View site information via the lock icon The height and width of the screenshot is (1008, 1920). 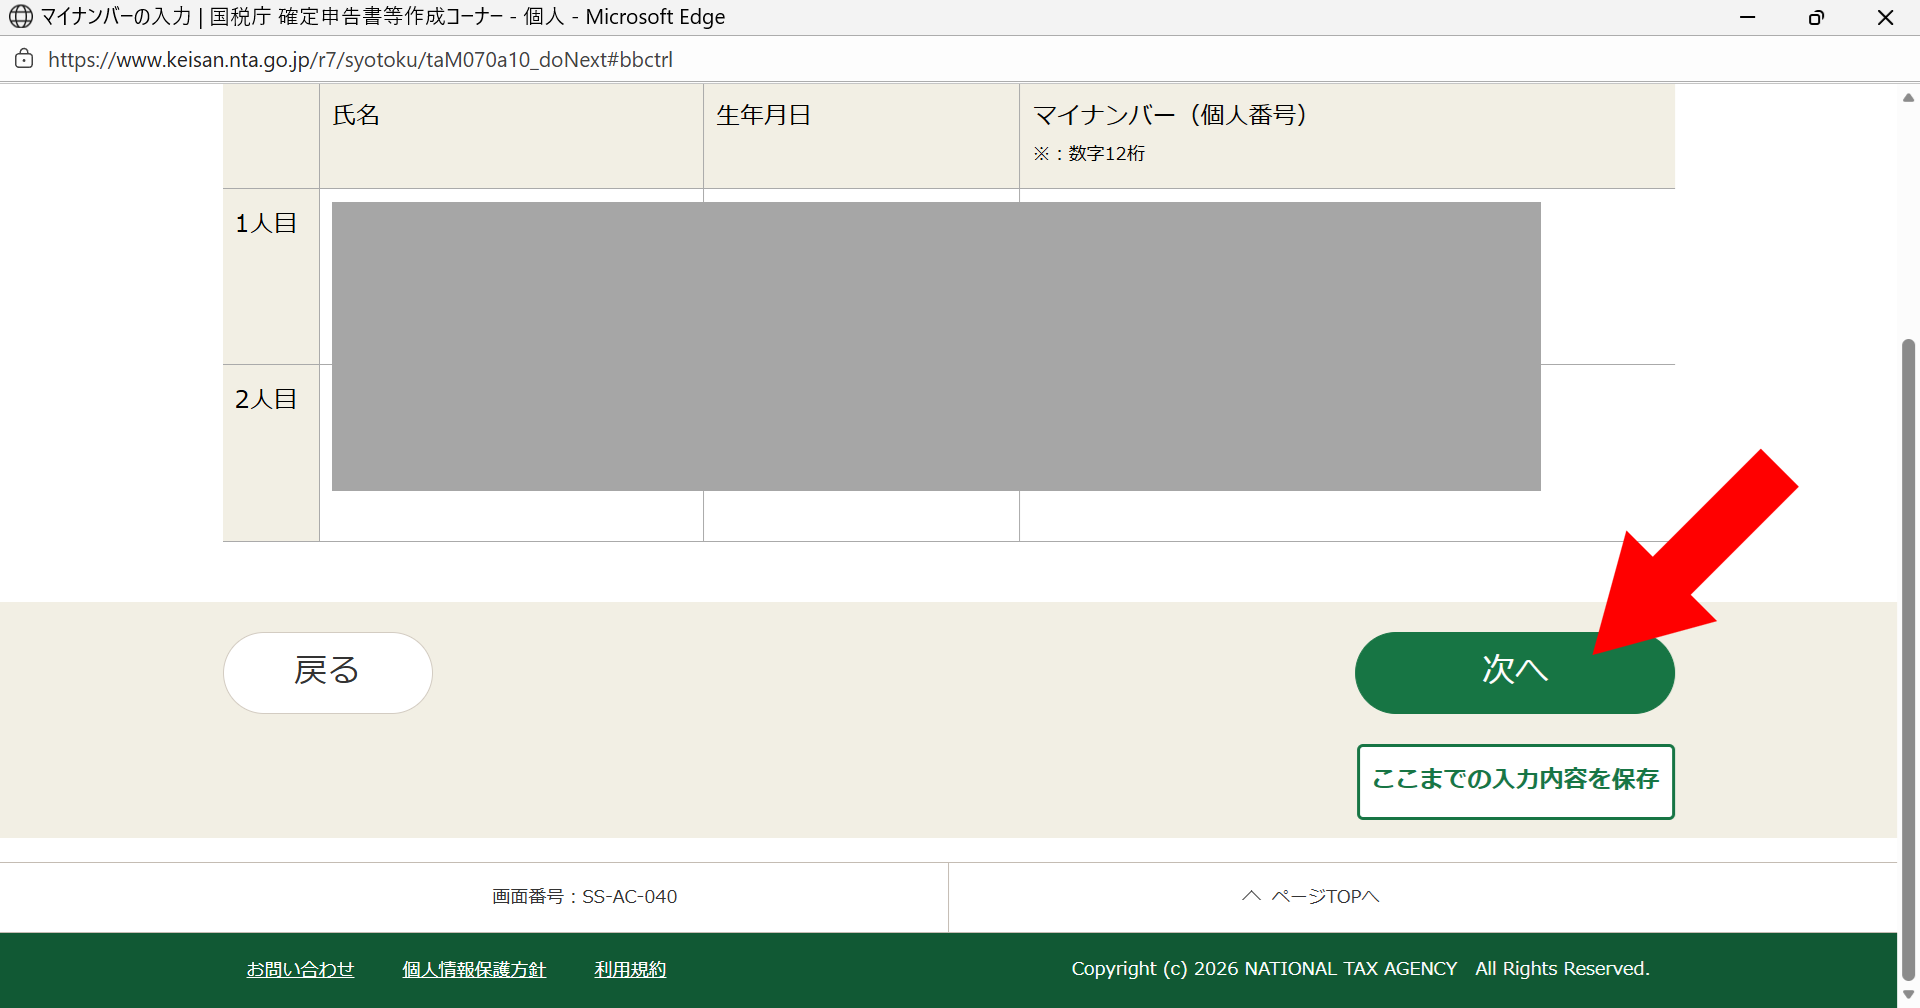24,59
